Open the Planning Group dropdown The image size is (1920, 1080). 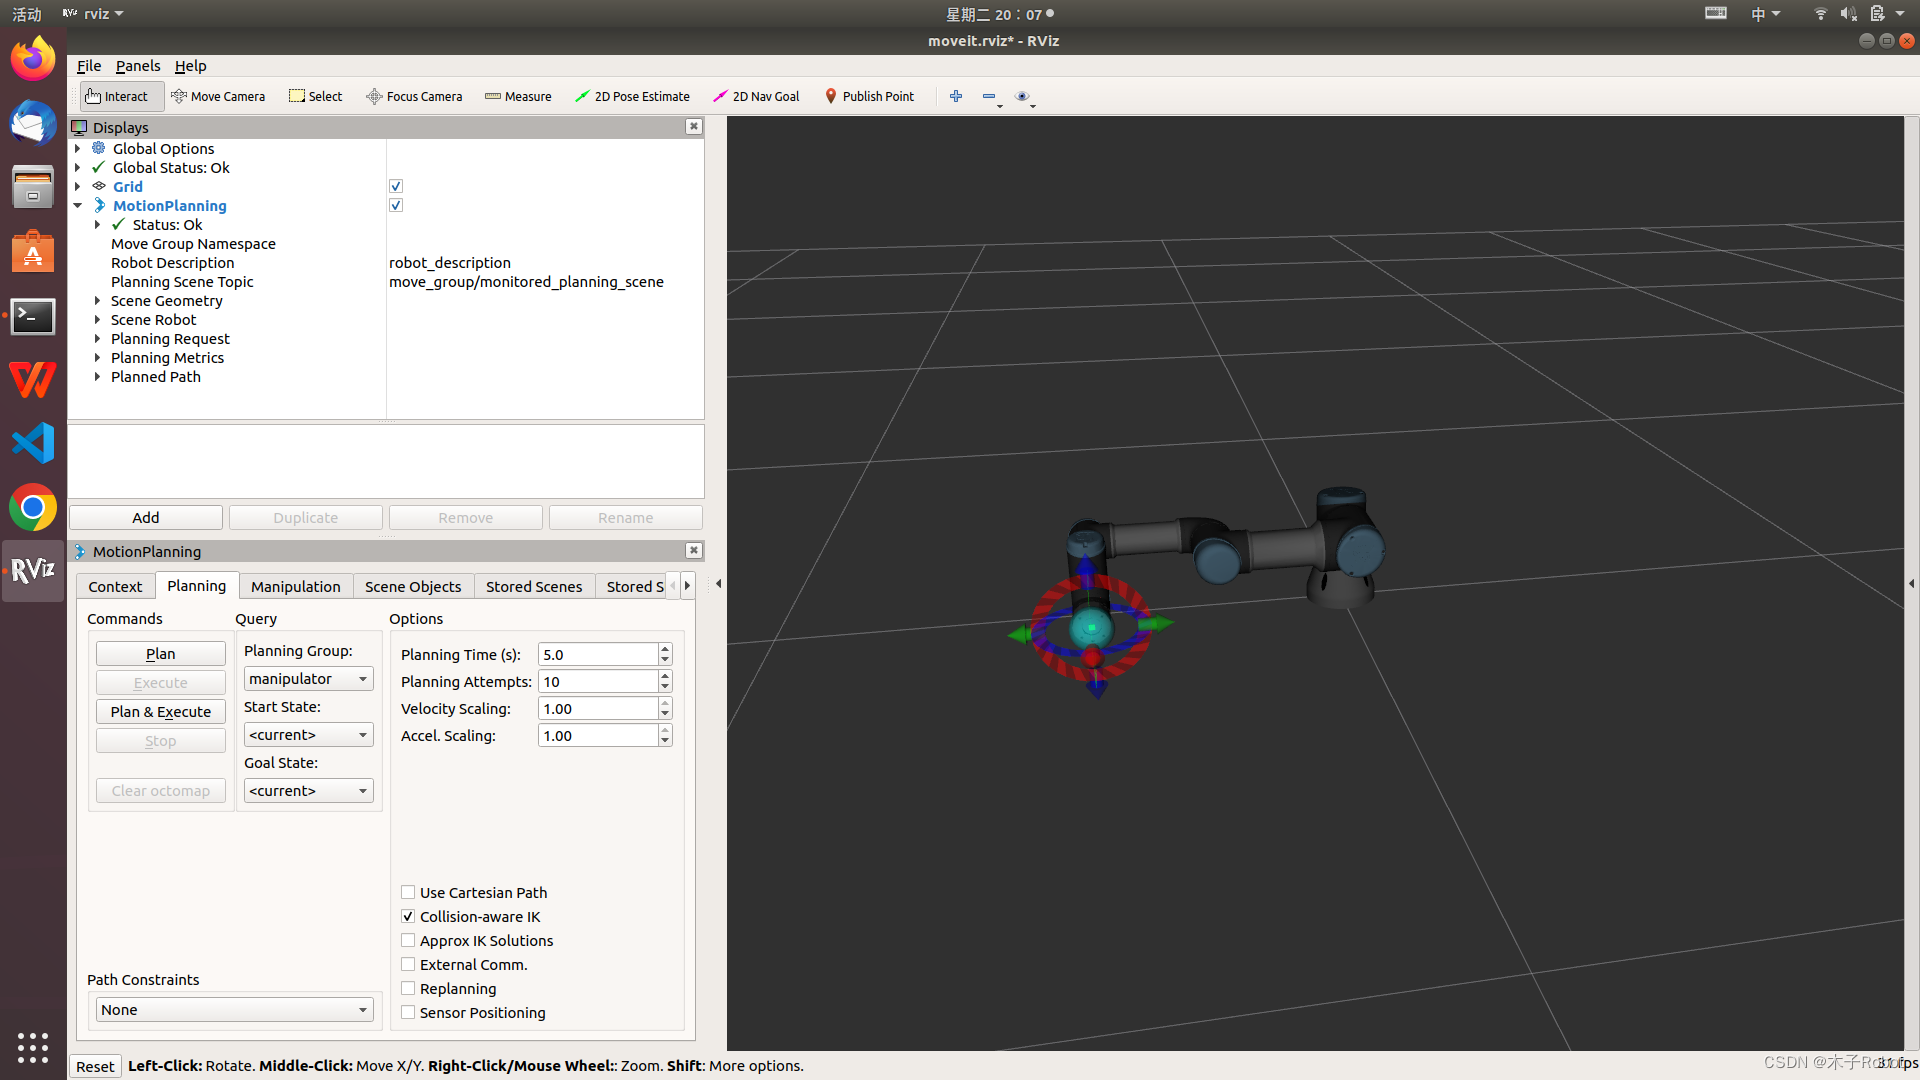tap(308, 679)
